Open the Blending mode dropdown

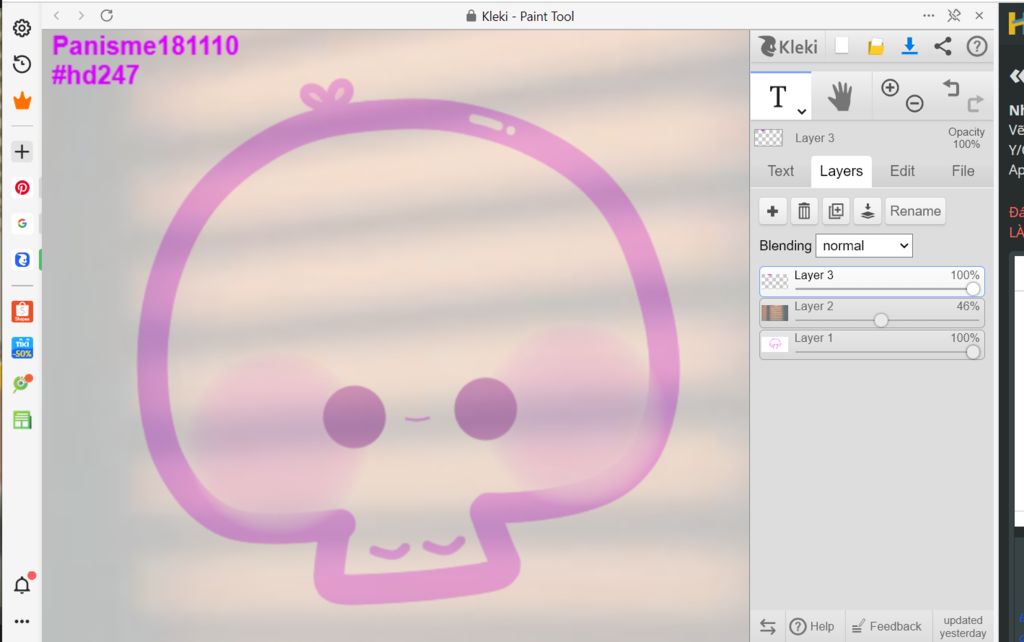click(x=864, y=246)
